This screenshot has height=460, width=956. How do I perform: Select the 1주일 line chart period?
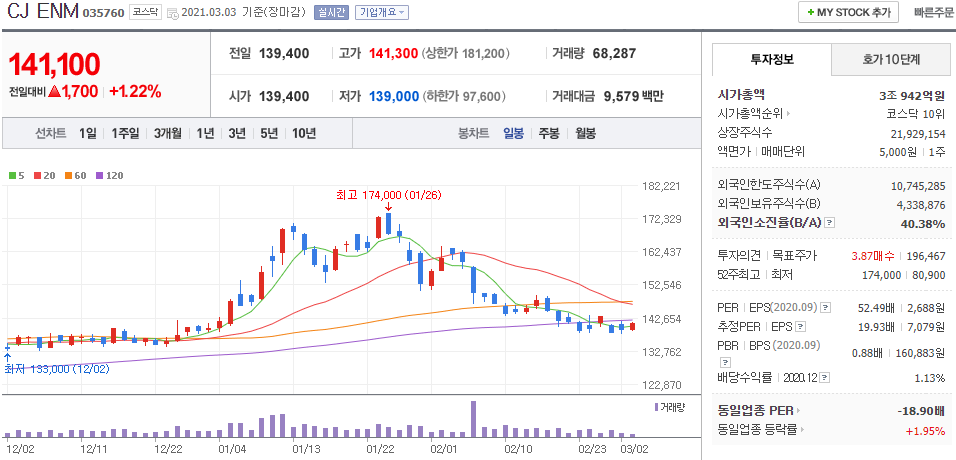125,133
